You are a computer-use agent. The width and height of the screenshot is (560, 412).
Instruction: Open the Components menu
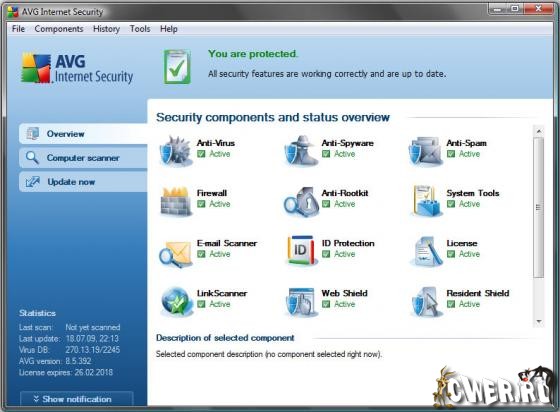(59, 29)
